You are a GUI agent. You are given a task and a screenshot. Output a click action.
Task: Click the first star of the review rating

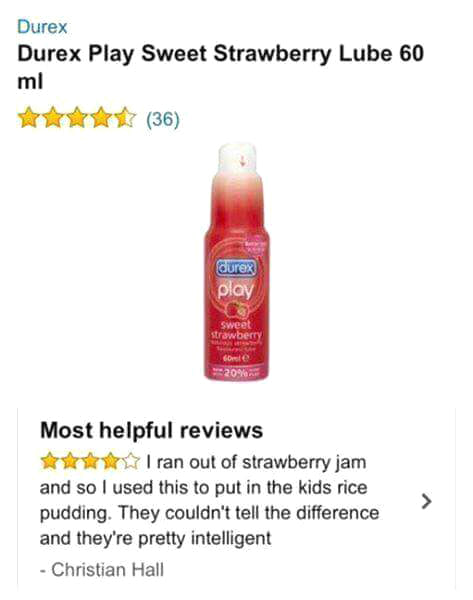tap(49, 461)
